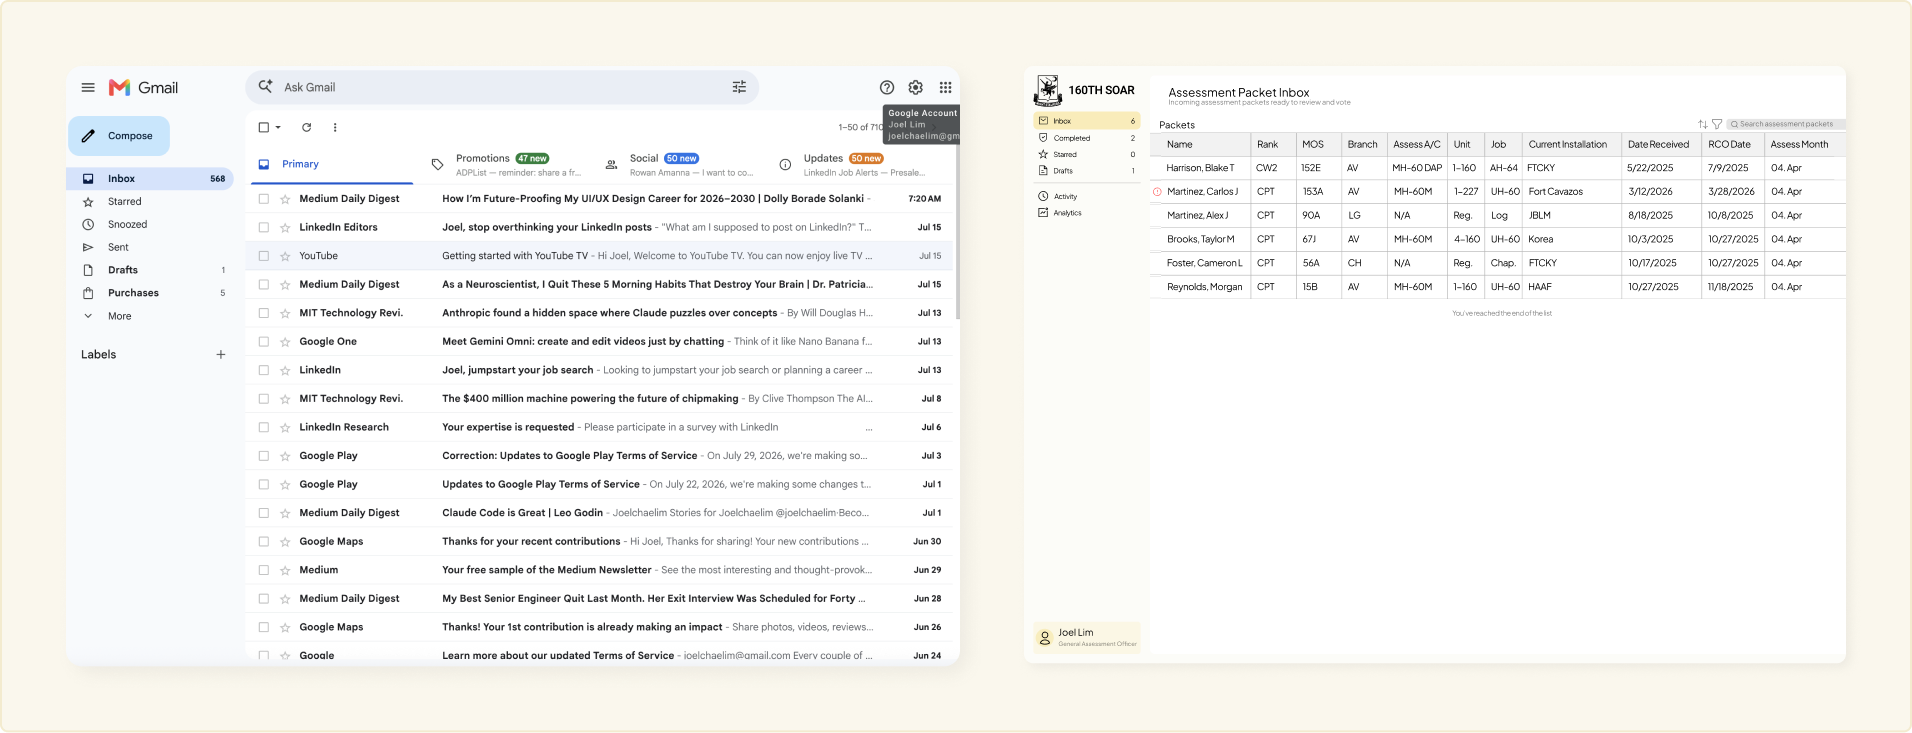Tick checkbox for YouTube email
Image resolution: width=1912 pixels, height=733 pixels.
pyautogui.click(x=264, y=256)
